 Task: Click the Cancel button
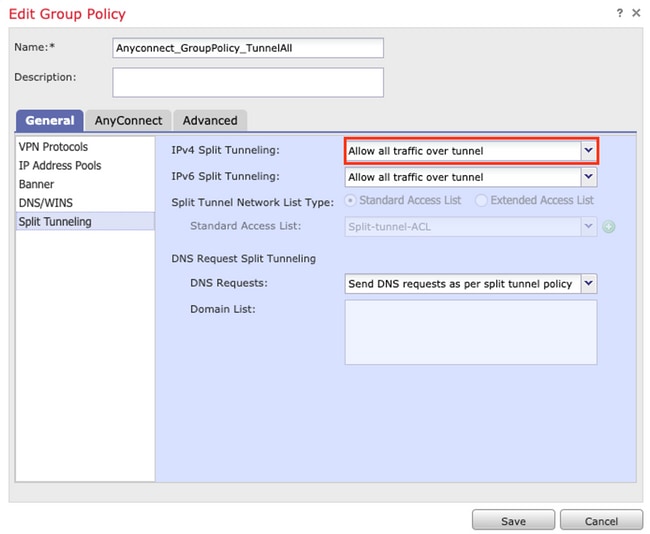pos(601,521)
